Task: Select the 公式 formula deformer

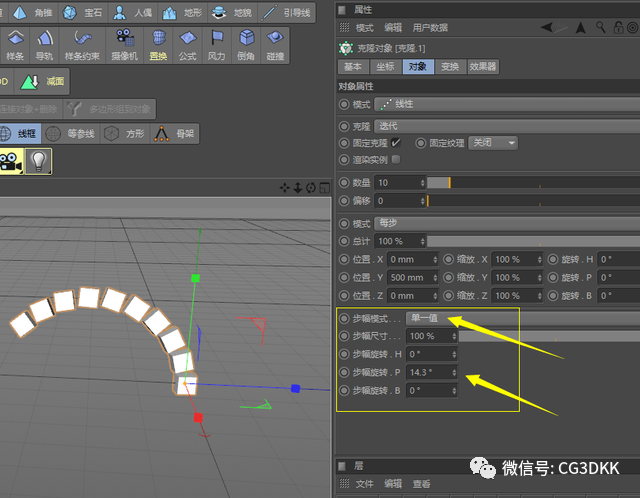Action: click(x=188, y=45)
